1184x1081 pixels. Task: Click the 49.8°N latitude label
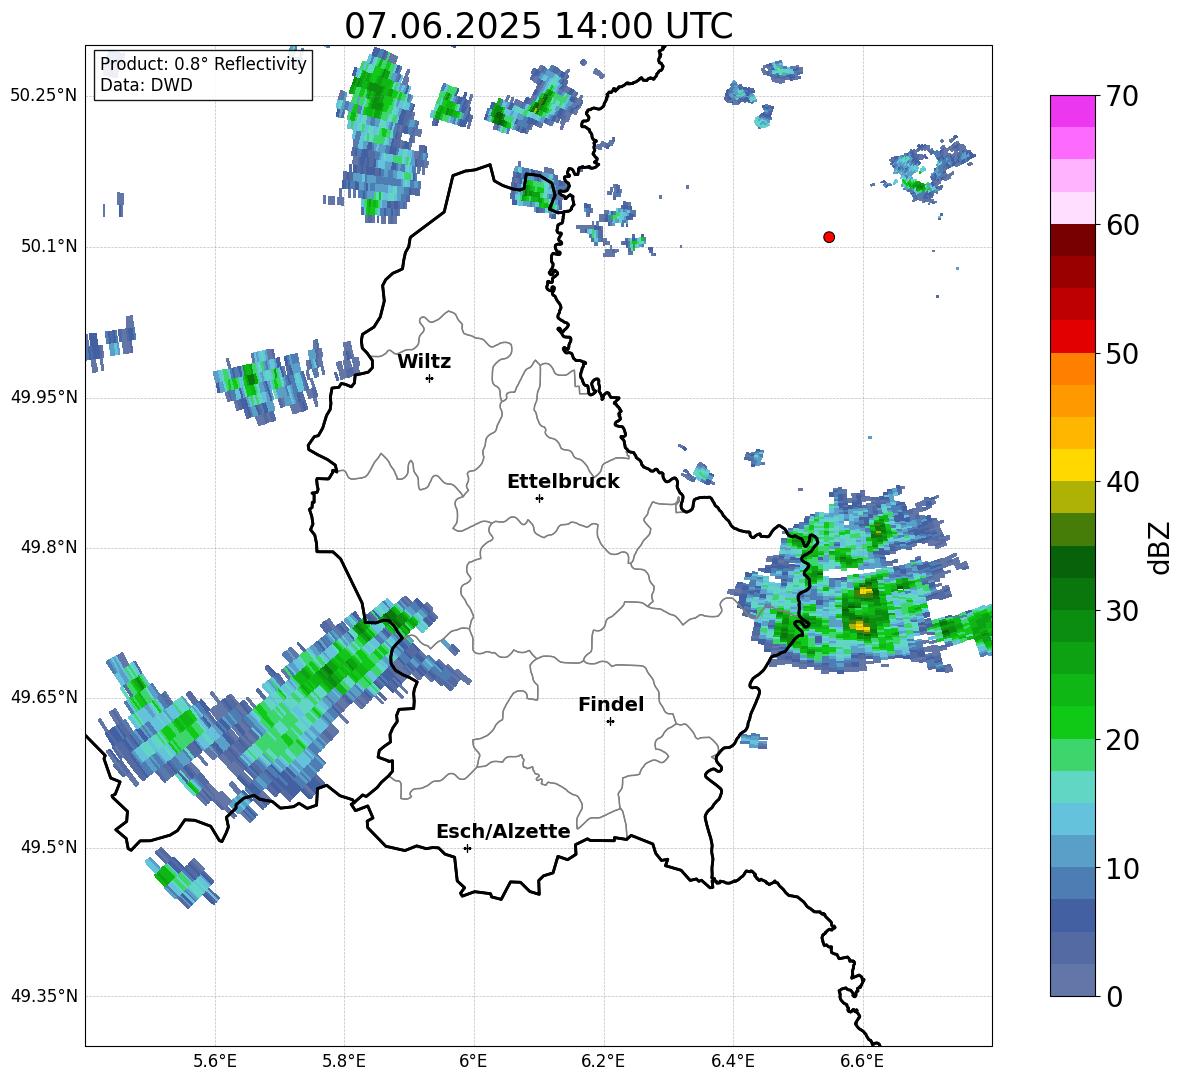pyautogui.click(x=49, y=547)
